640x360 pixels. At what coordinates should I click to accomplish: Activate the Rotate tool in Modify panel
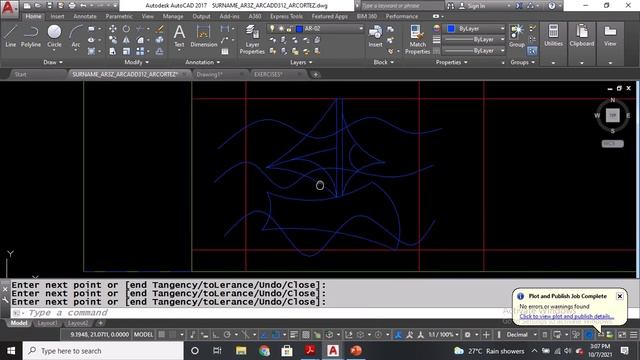127,29
